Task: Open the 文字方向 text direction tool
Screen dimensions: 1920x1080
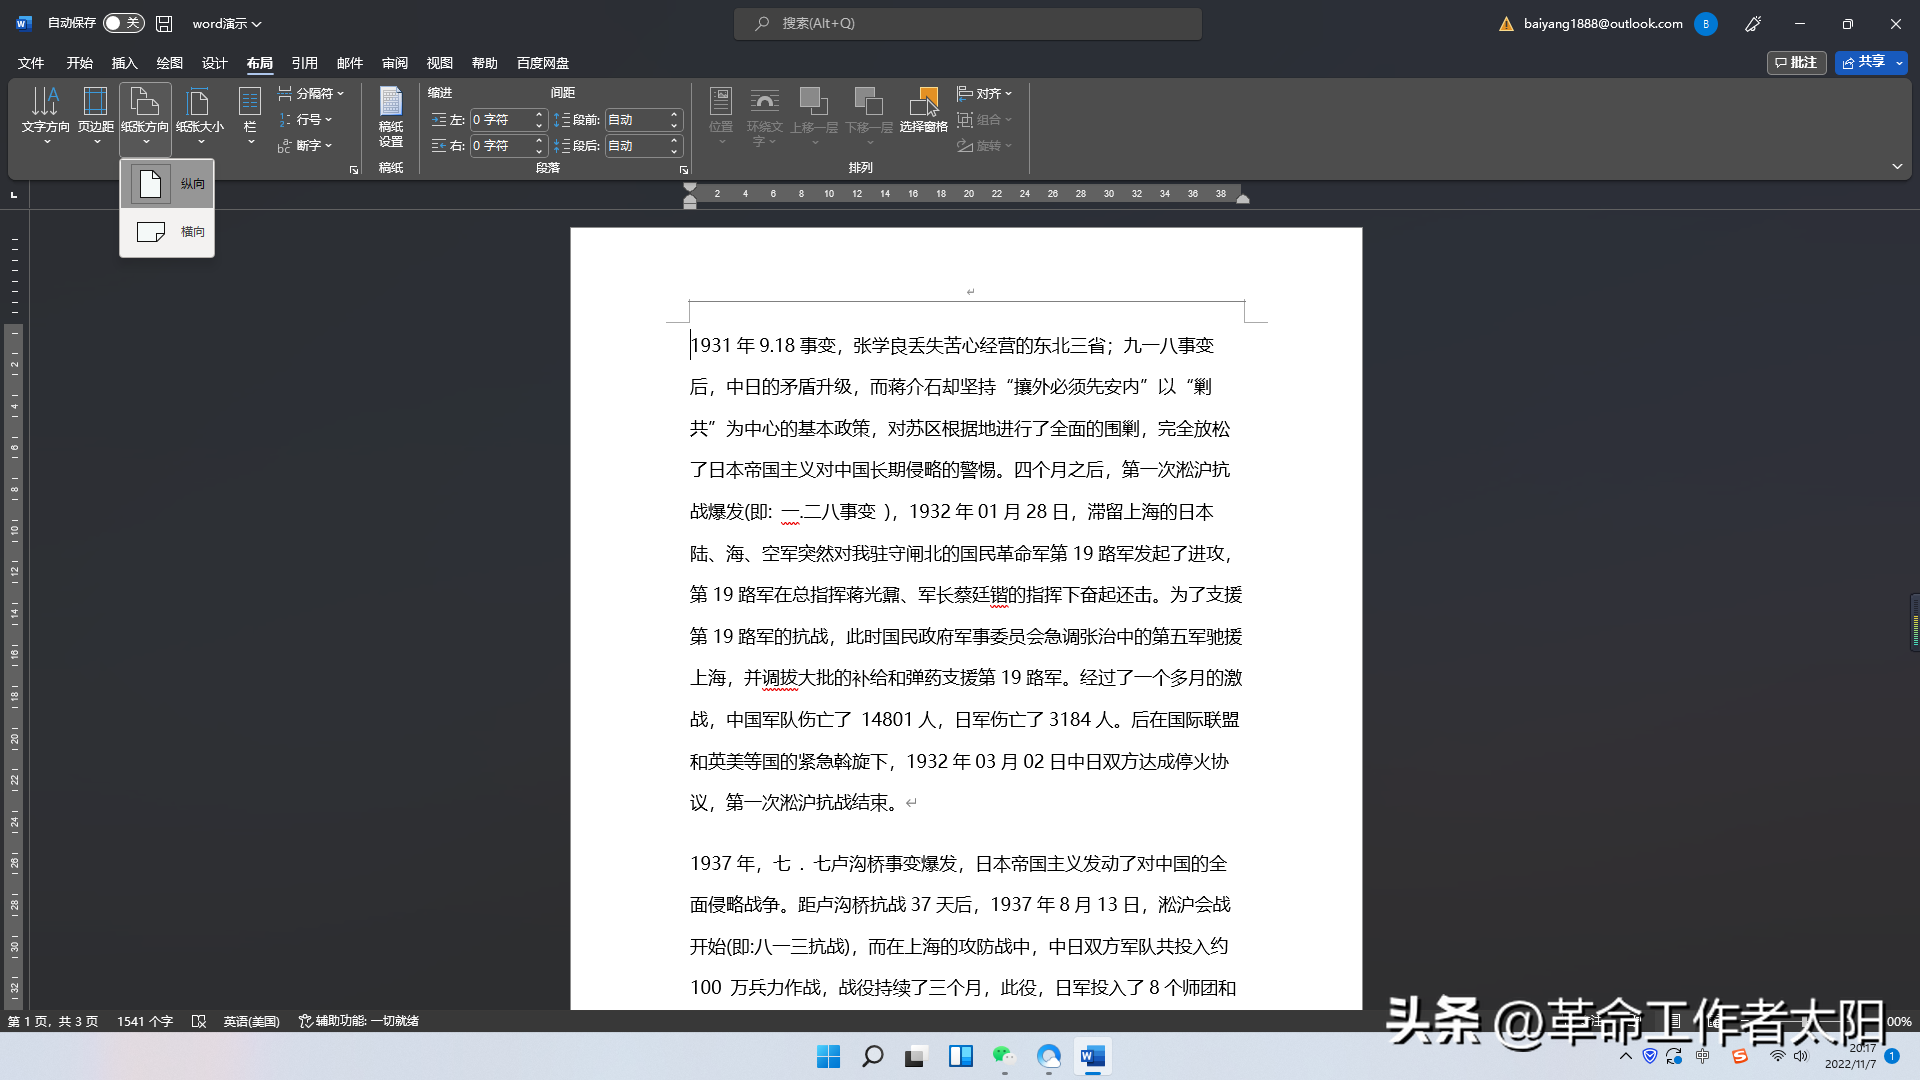Action: (46, 116)
